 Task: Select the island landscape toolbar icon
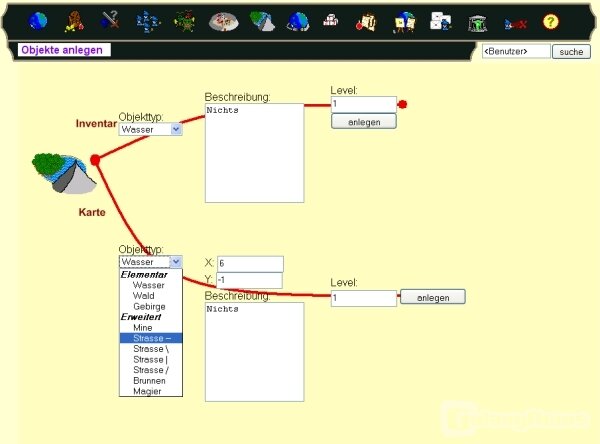[262, 21]
